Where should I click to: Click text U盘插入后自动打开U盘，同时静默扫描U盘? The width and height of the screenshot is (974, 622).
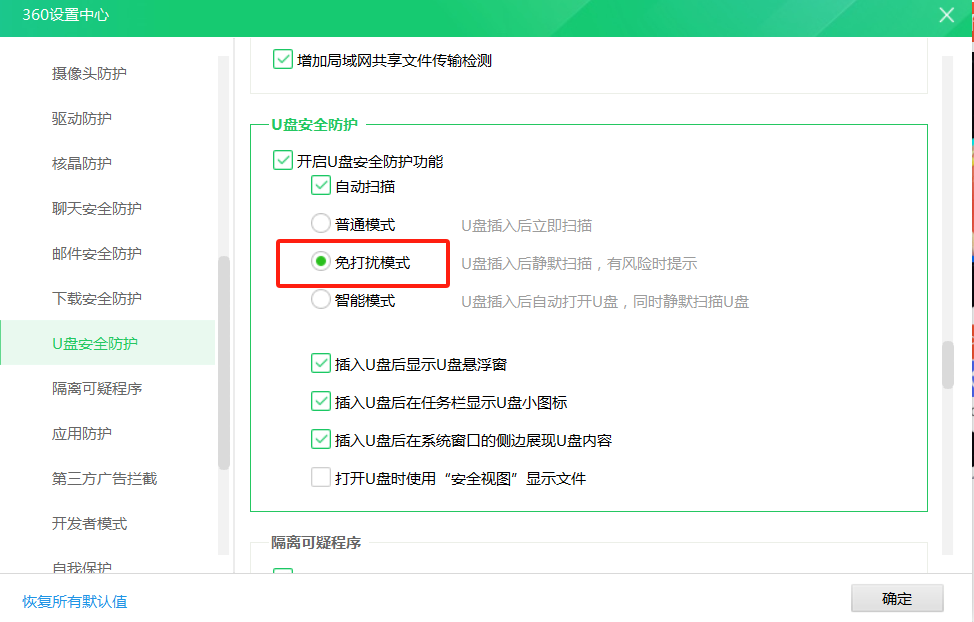point(605,302)
